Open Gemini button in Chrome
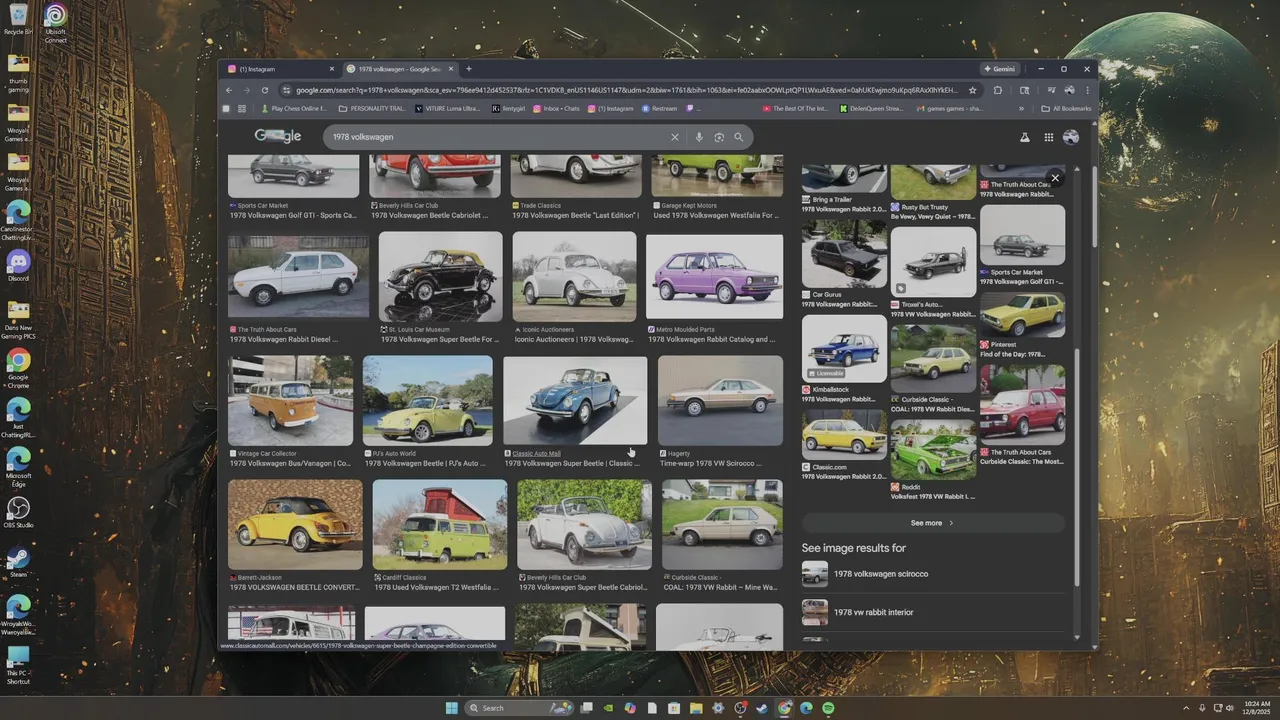 tap(1000, 69)
